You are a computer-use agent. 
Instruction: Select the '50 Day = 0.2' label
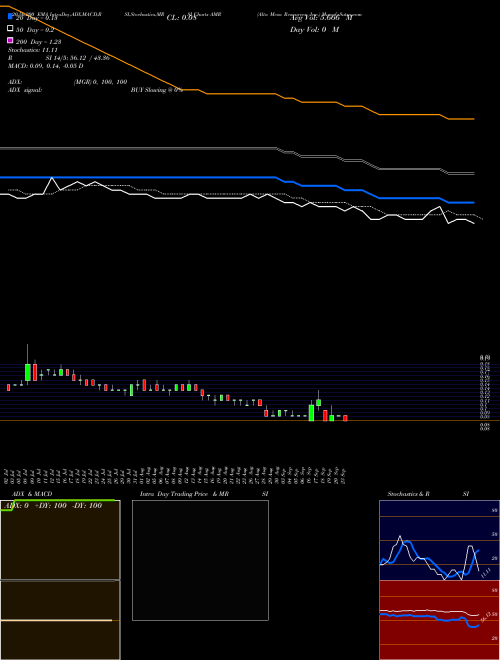point(35,30)
